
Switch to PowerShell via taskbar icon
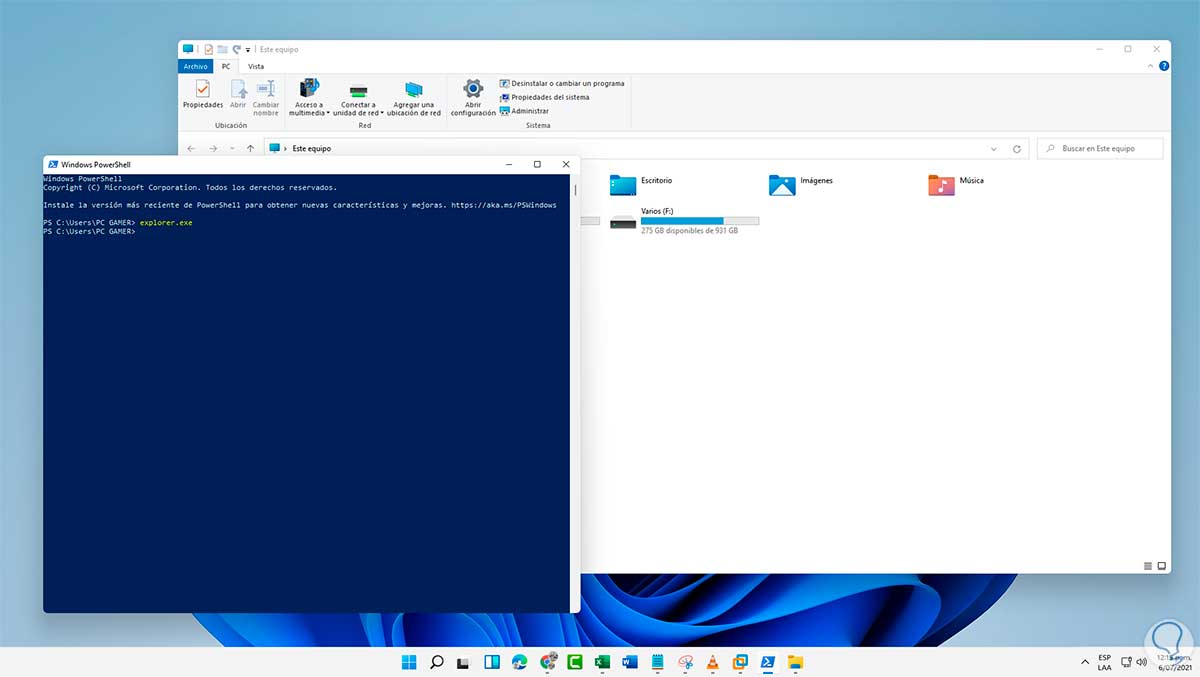(768, 662)
